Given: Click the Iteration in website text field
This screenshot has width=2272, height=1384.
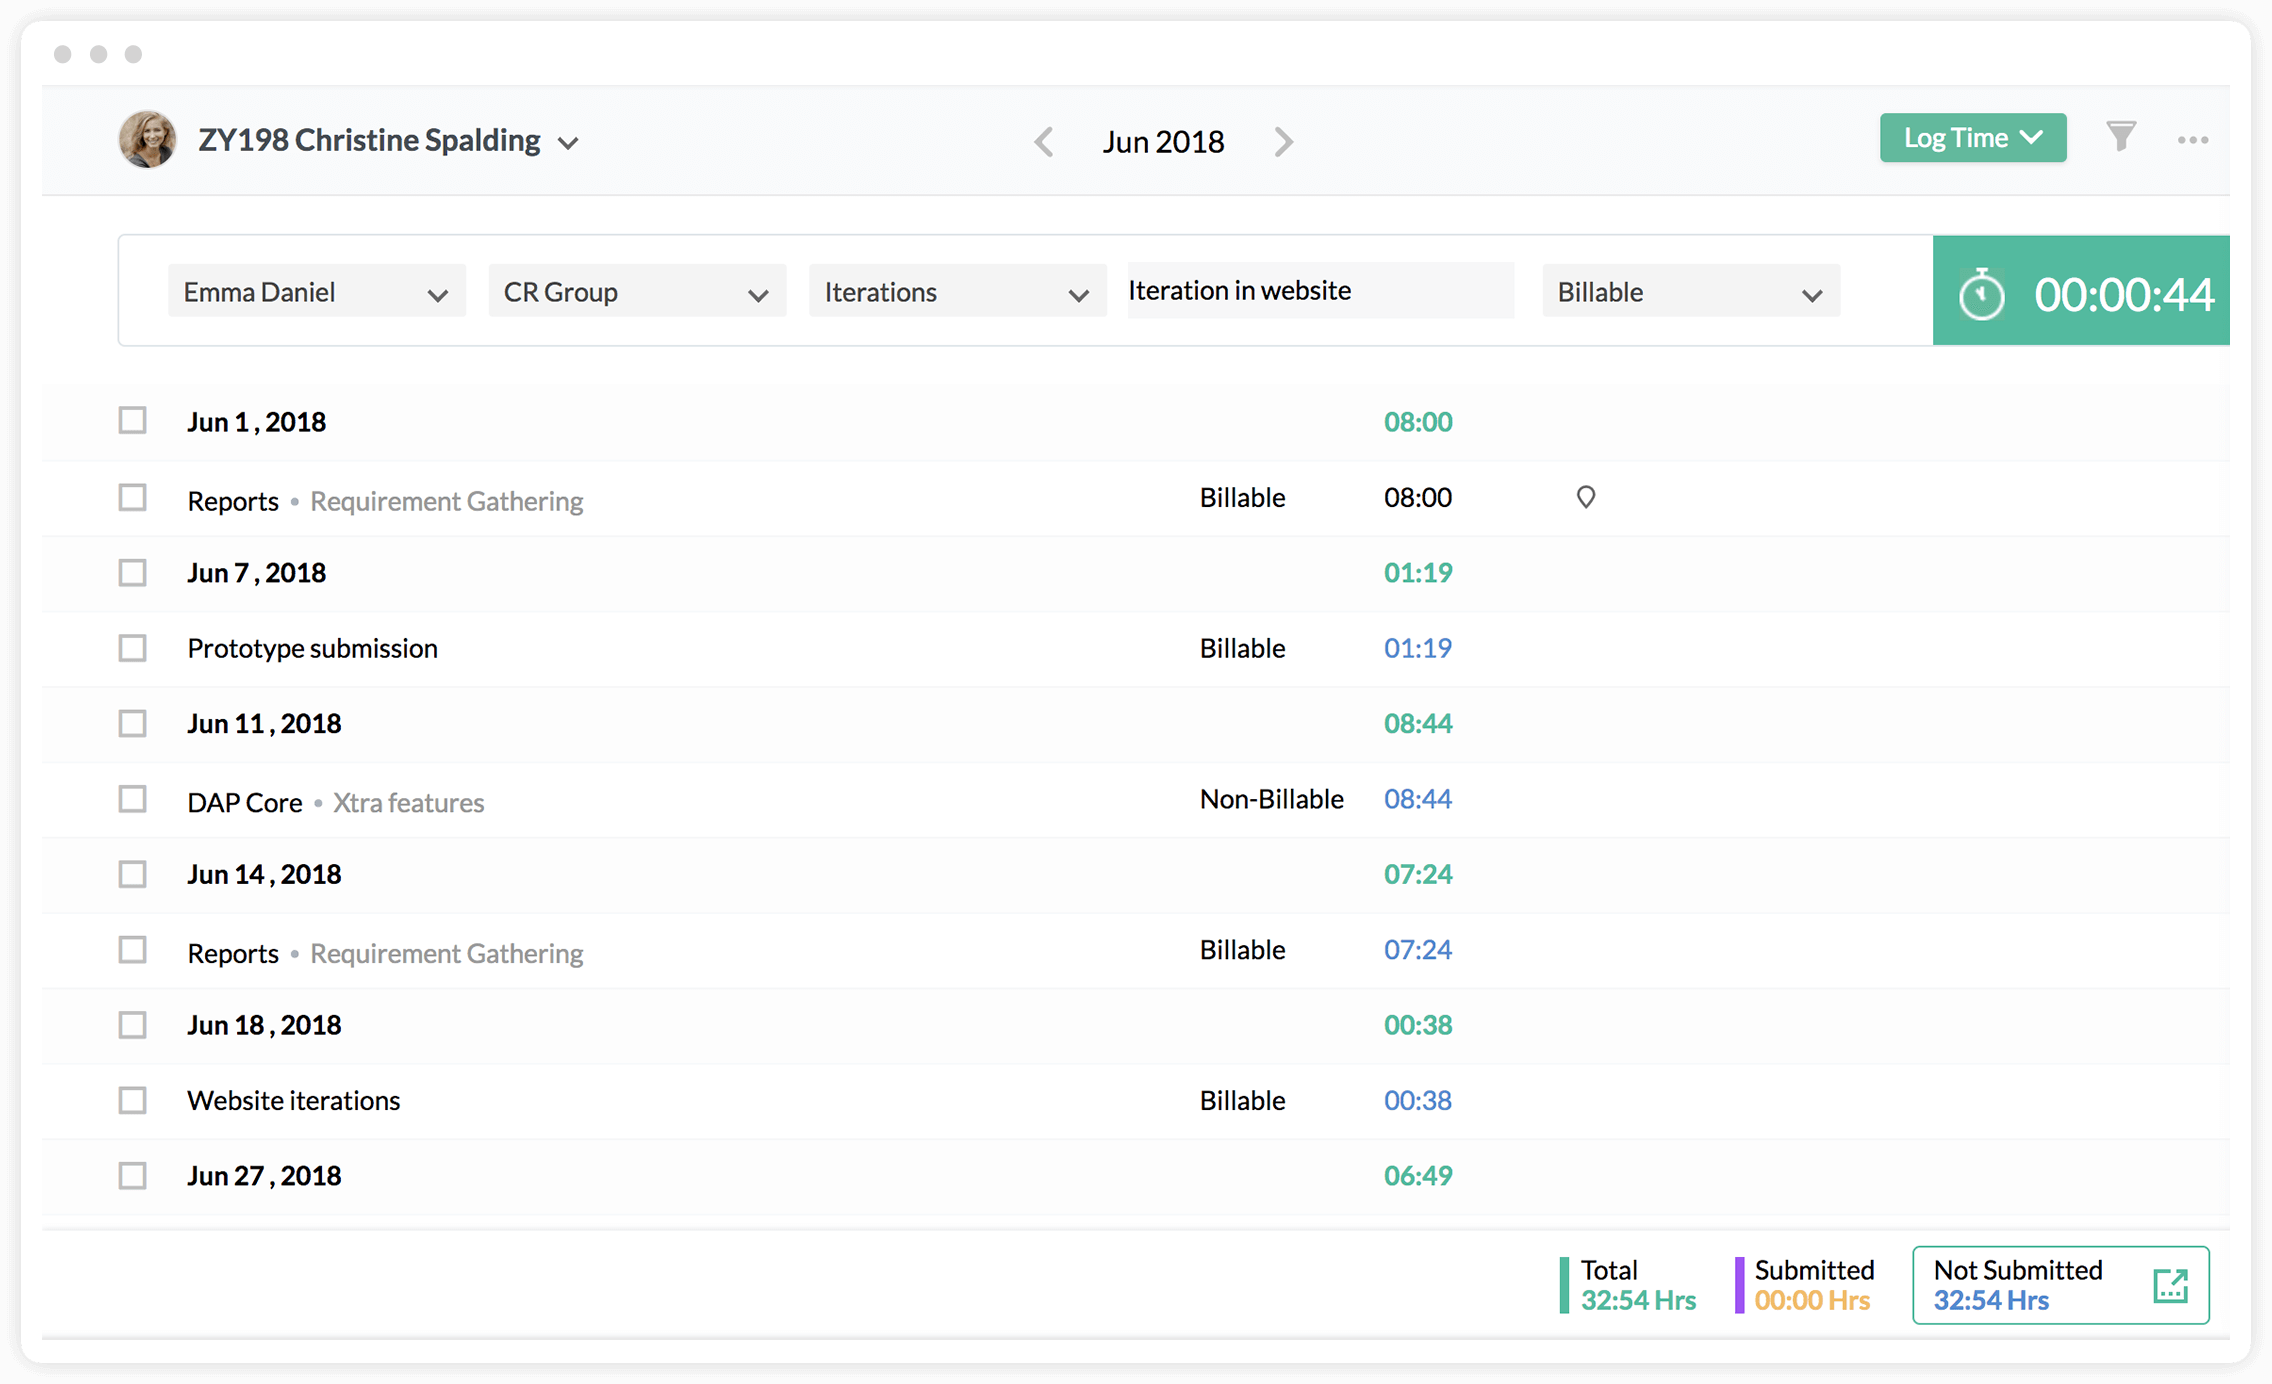Looking at the screenshot, I should pos(1320,291).
